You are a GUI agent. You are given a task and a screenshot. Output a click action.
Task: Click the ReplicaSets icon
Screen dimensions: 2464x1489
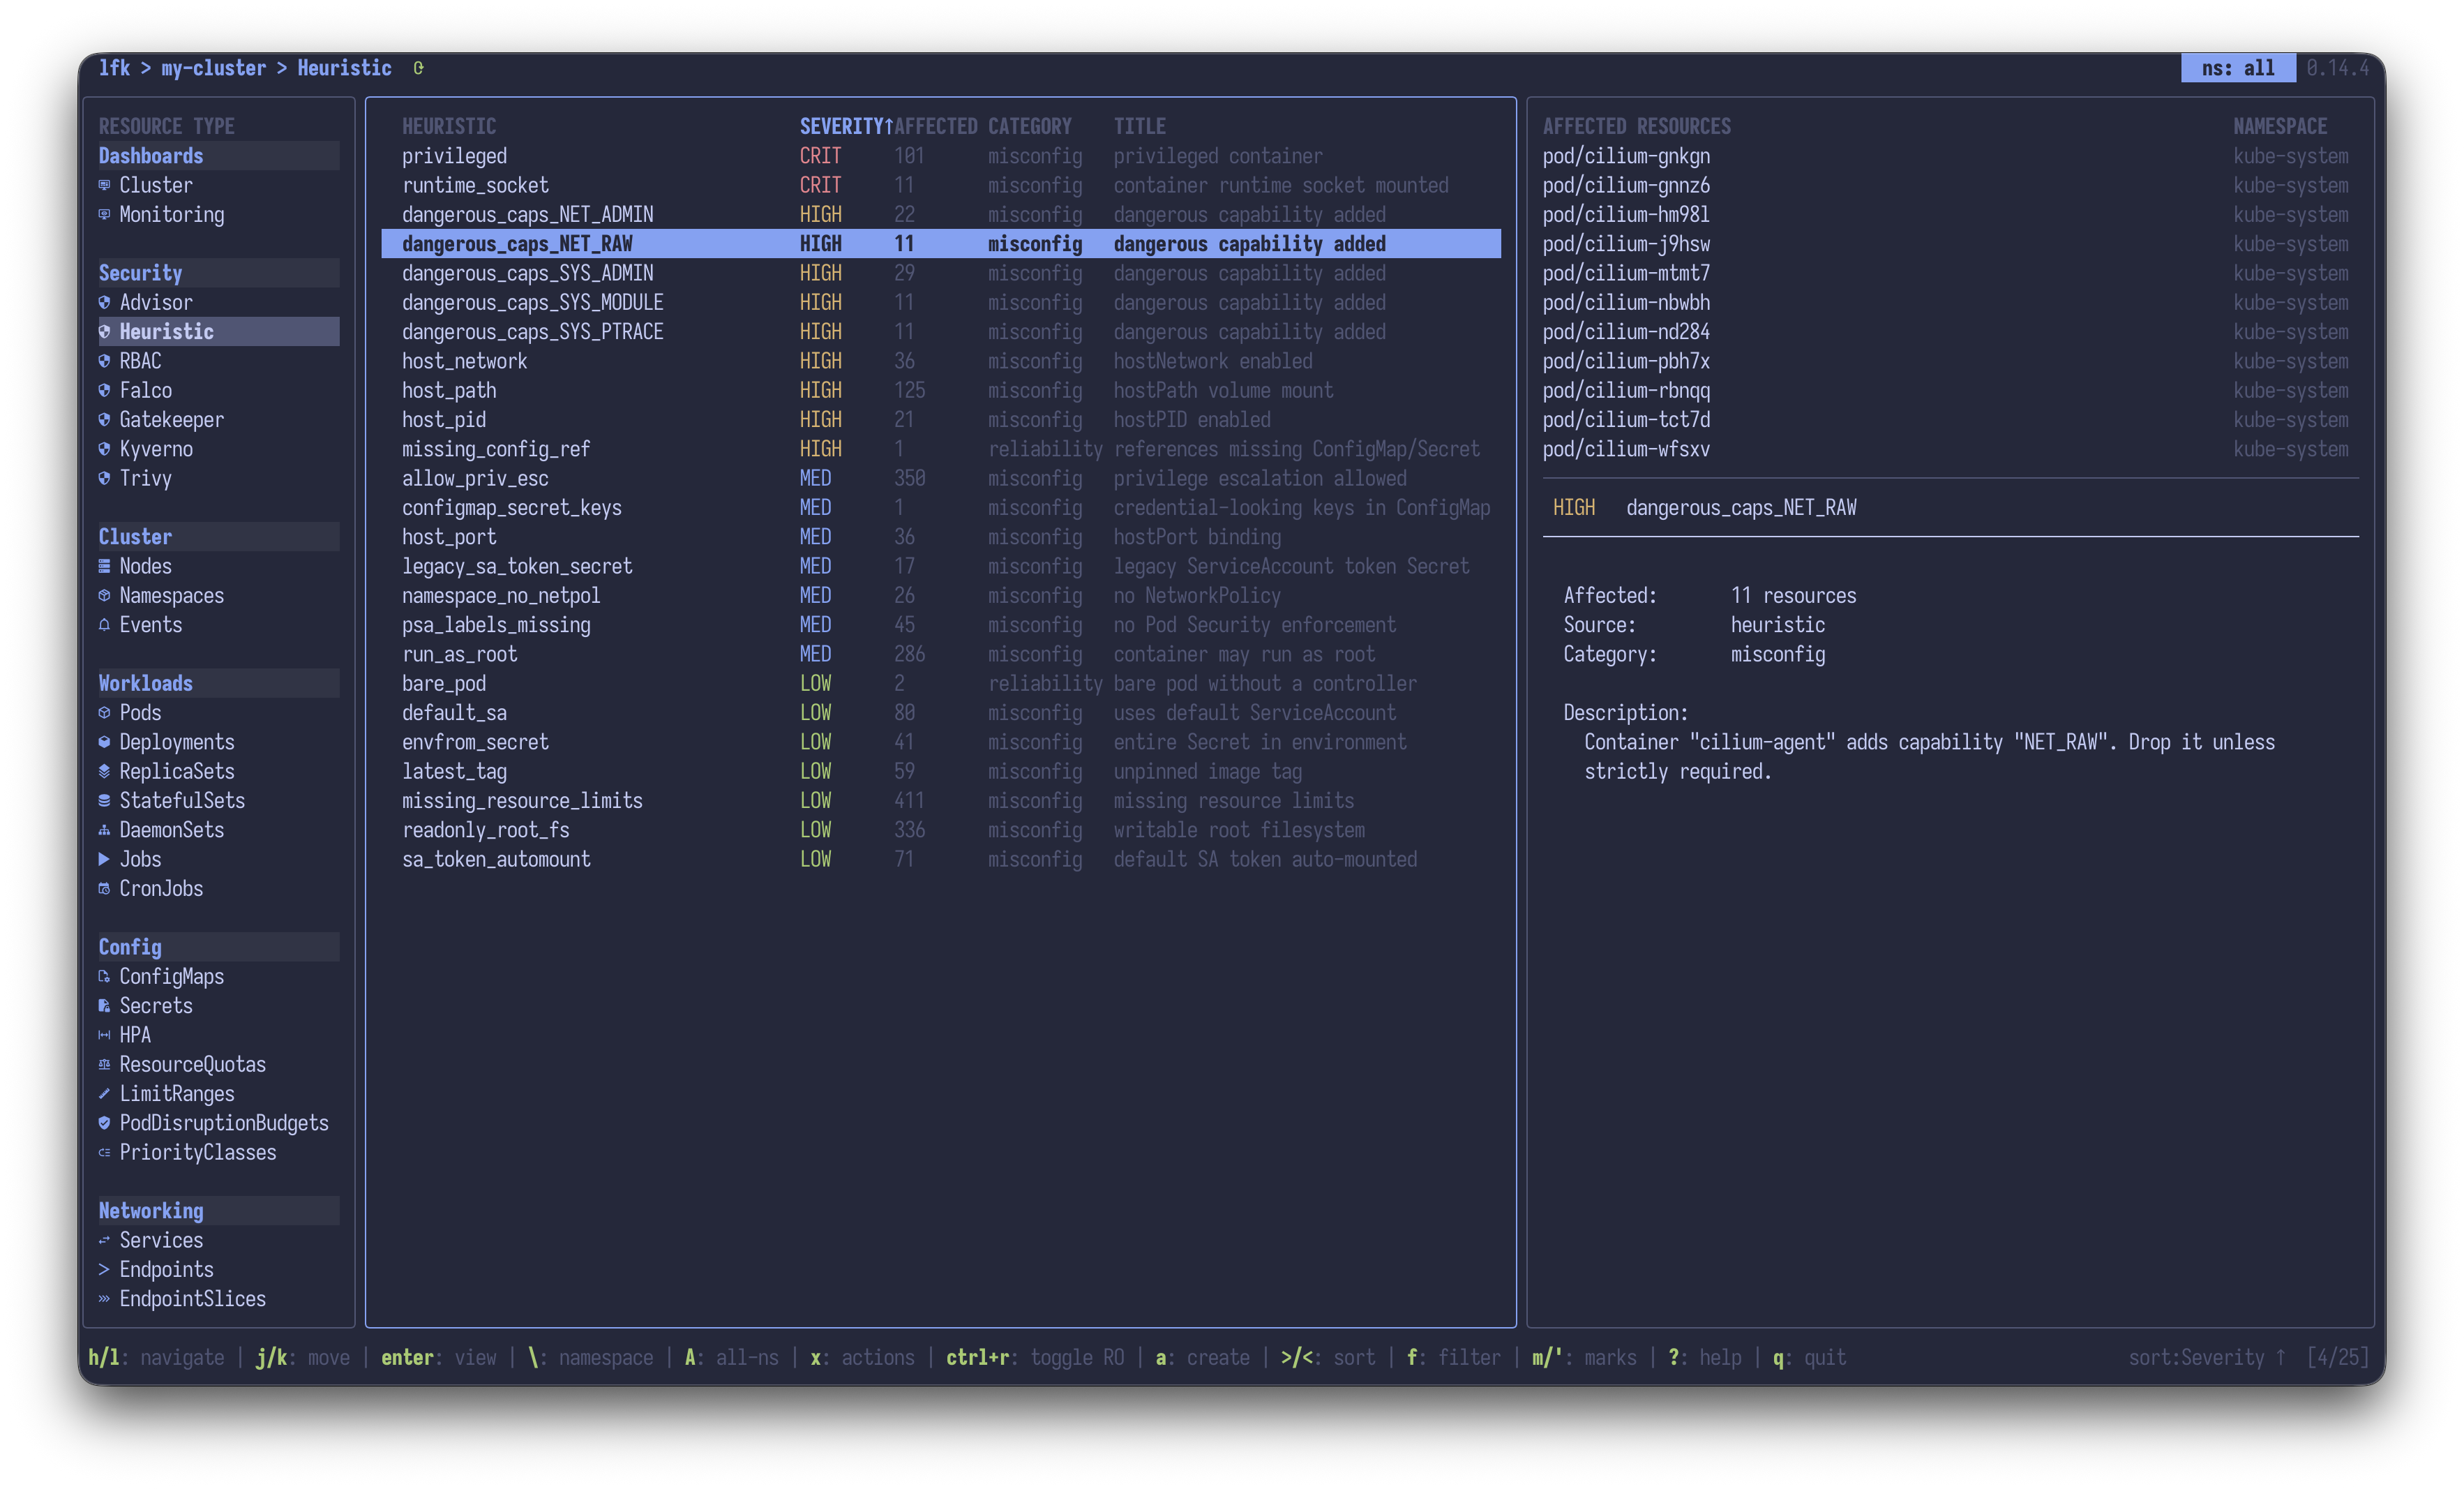(104, 771)
